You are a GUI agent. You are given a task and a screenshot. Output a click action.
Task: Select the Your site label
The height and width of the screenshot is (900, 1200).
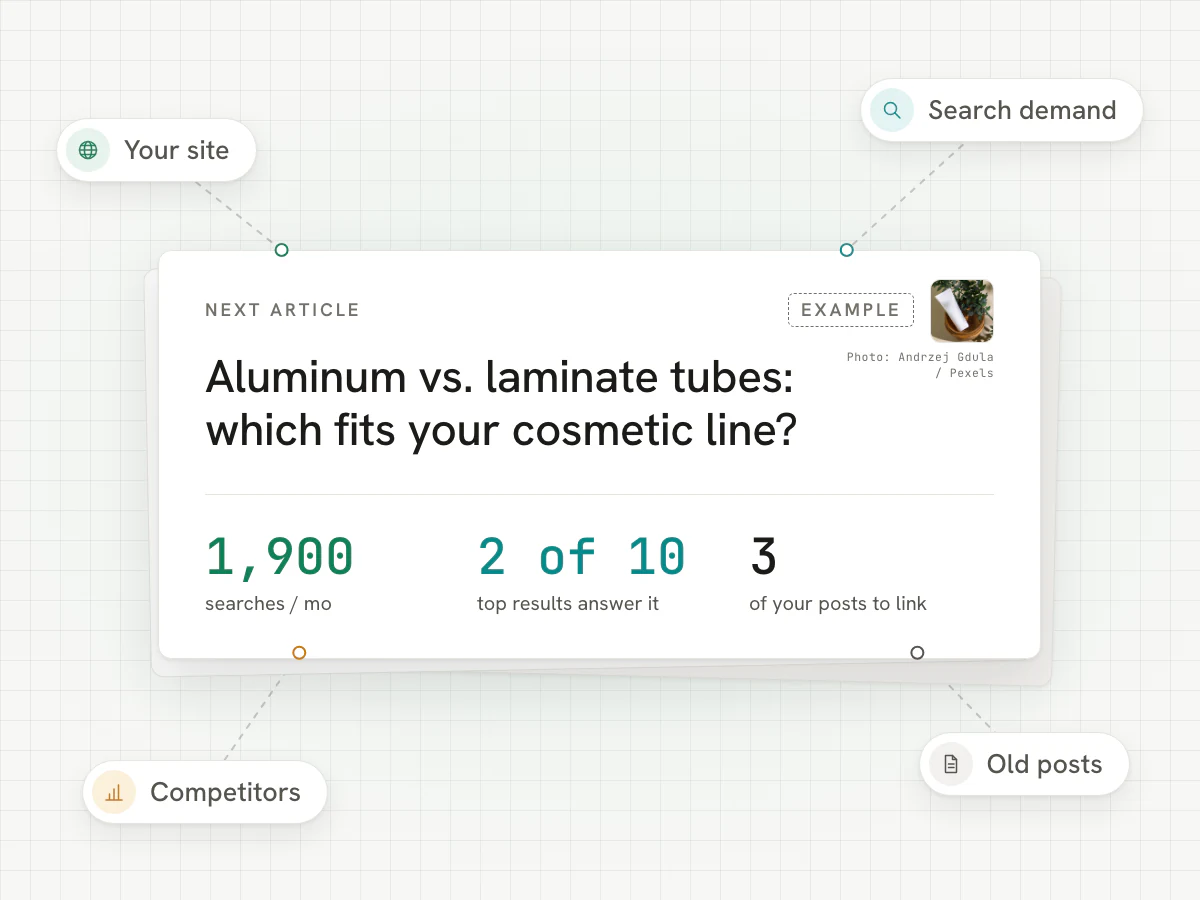coord(177,150)
